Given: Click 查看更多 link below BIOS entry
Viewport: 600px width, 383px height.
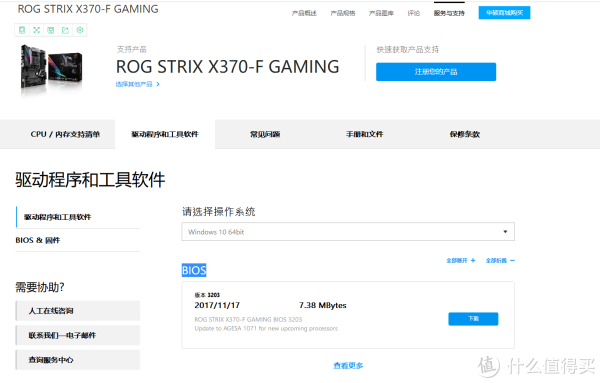Looking at the screenshot, I should click(348, 366).
